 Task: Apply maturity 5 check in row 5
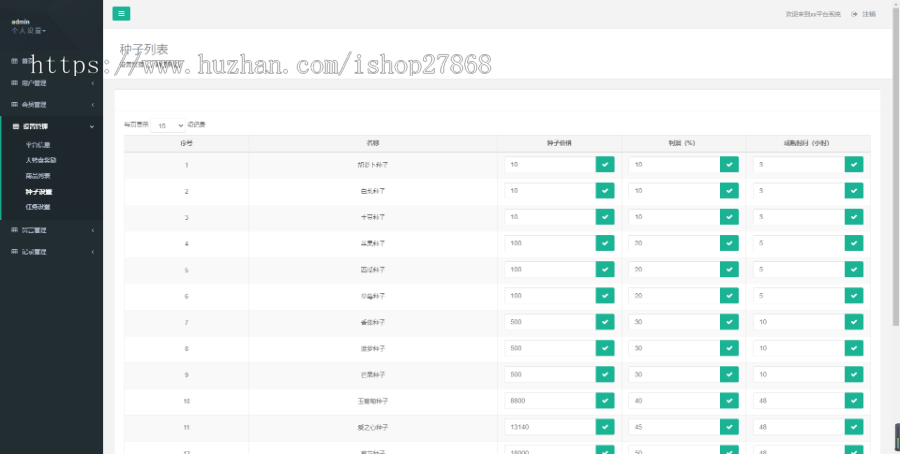click(854, 269)
